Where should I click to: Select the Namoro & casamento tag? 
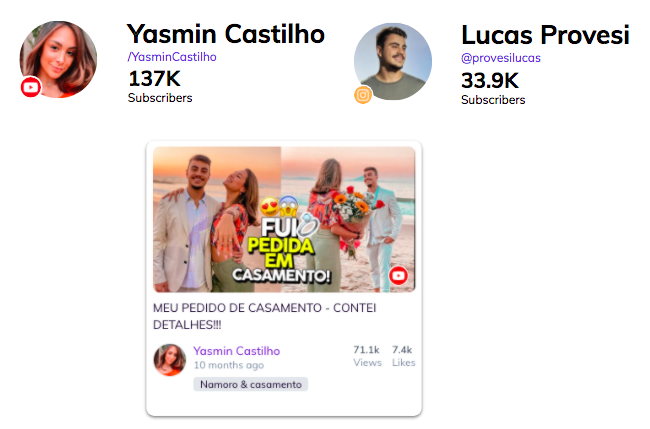(251, 384)
